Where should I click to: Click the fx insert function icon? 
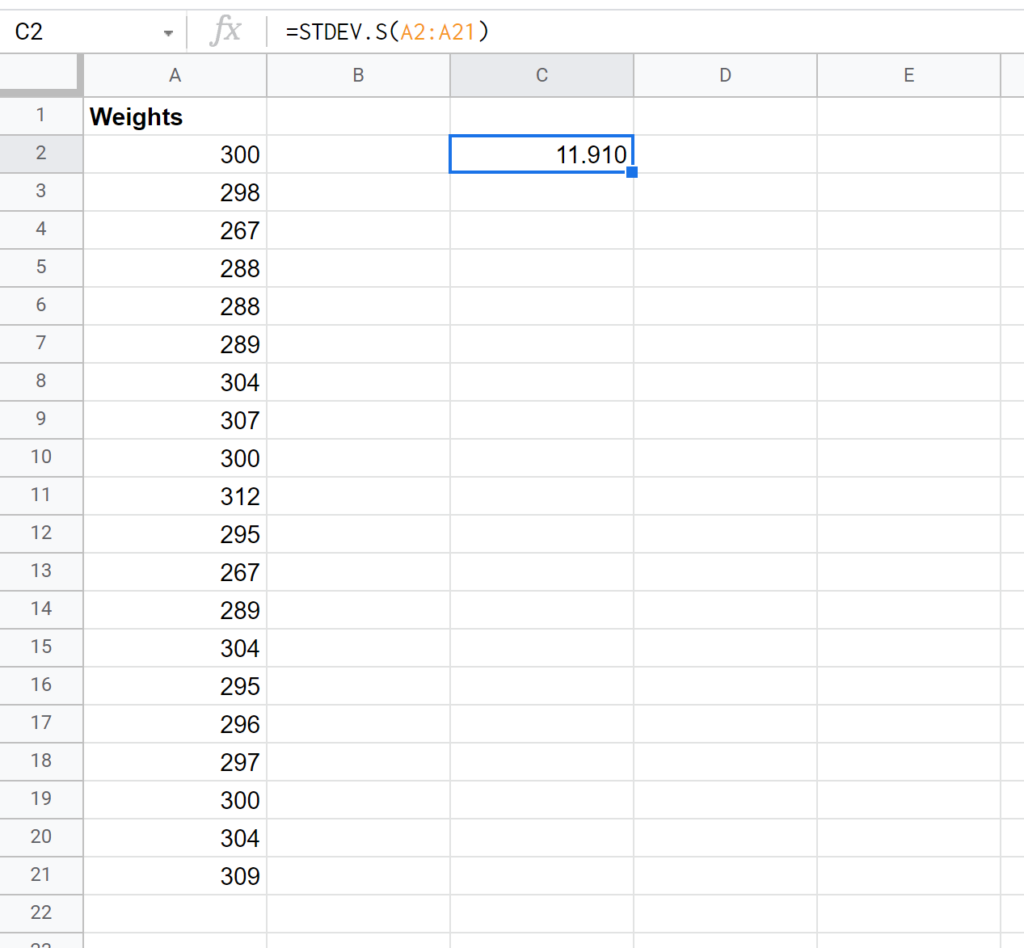227,31
